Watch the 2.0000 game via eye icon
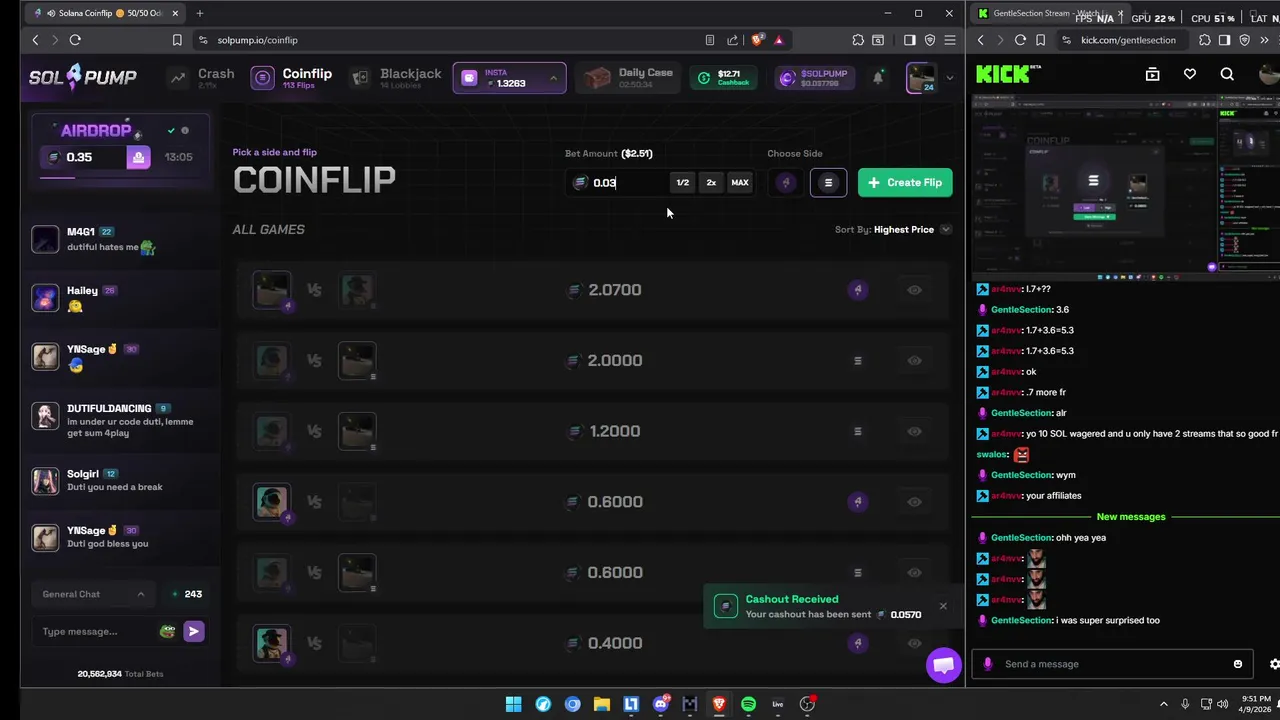This screenshot has width=1280, height=720. 914,360
